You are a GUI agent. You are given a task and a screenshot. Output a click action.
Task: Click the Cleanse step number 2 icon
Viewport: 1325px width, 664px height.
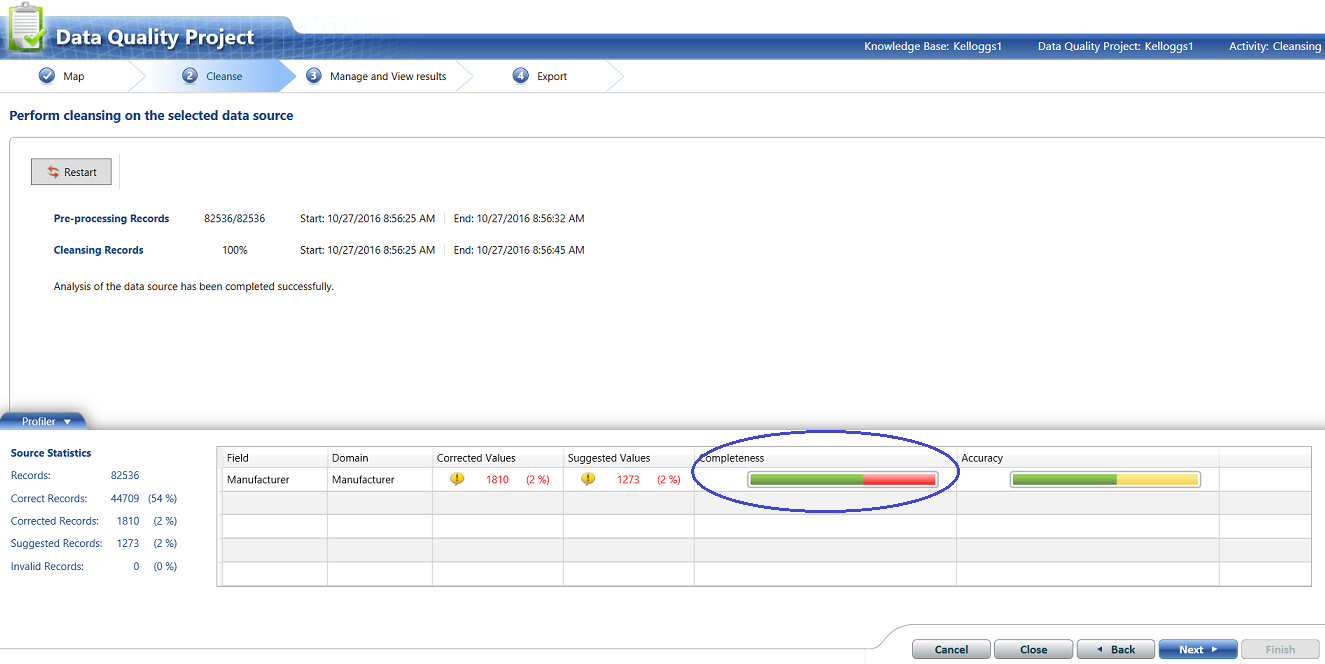pyautogui.click(x=190, y=76)
